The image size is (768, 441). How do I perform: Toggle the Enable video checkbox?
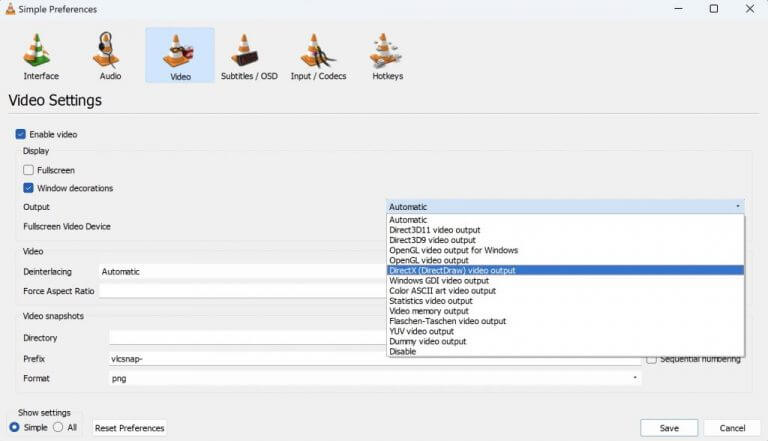click(x=20, y=134)
